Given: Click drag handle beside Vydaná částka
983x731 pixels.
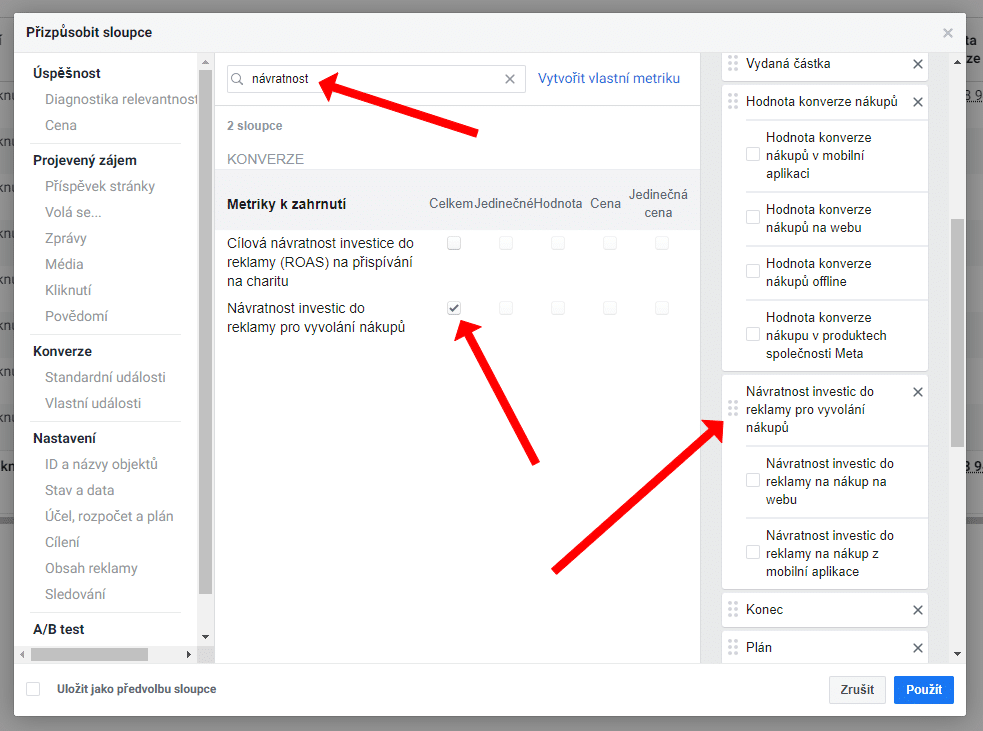Looking at the screenshot, I should click(x=733, y=64).
